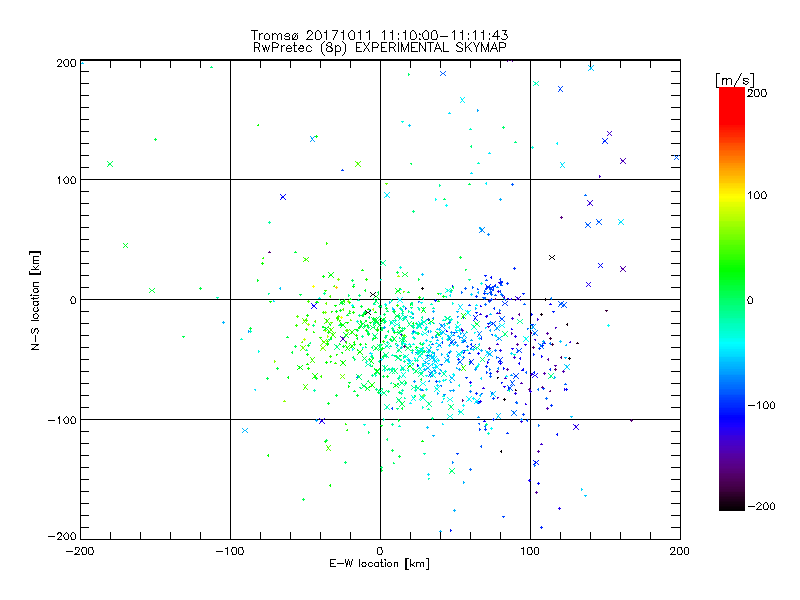Click the plot title "Tromsø 20171011 11:10:00-11:11:43"

(x=380, y=35)
